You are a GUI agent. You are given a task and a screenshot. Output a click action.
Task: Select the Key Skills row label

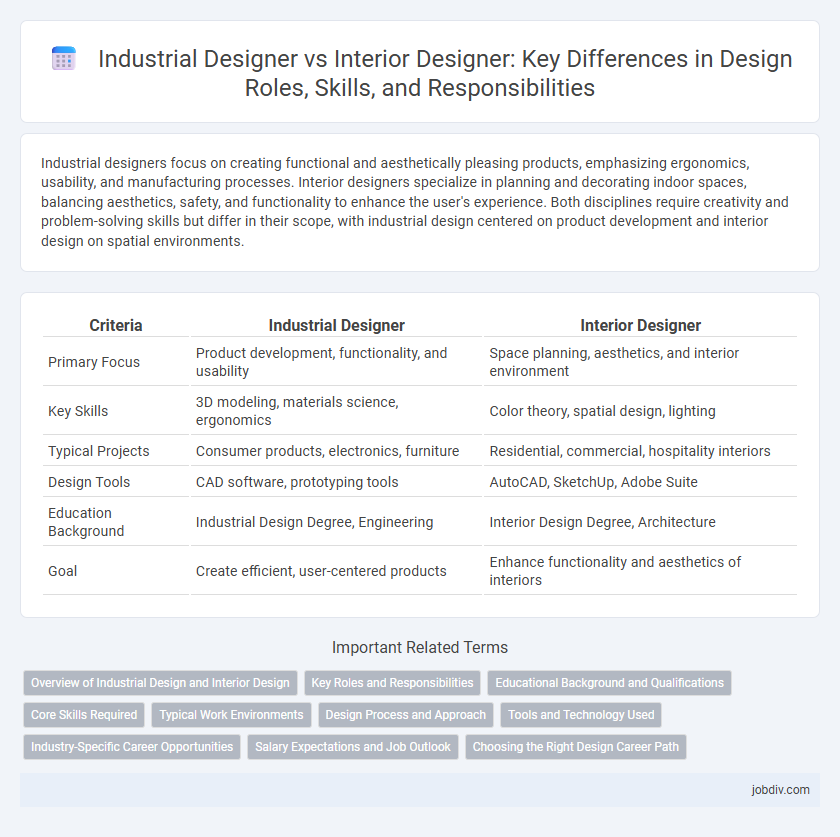point(78,411)
